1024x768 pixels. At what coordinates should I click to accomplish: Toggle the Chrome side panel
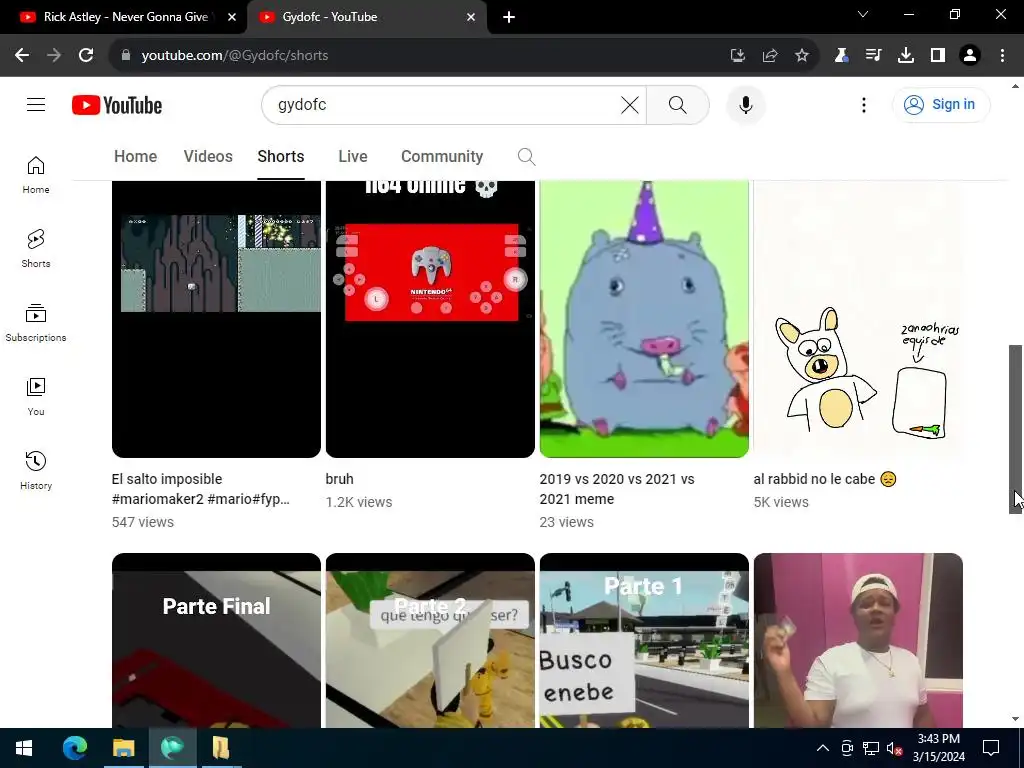coord(938,56)
